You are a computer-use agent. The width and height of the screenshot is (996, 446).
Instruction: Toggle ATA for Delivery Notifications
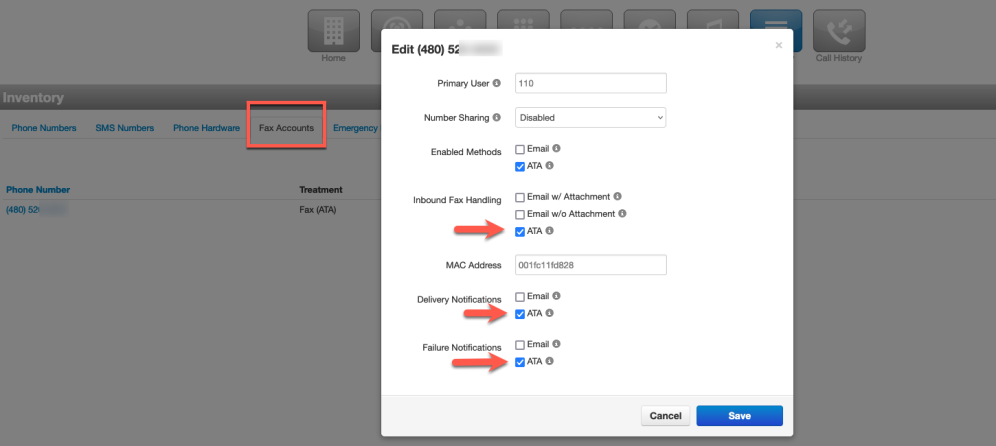(x=520, y=314)
